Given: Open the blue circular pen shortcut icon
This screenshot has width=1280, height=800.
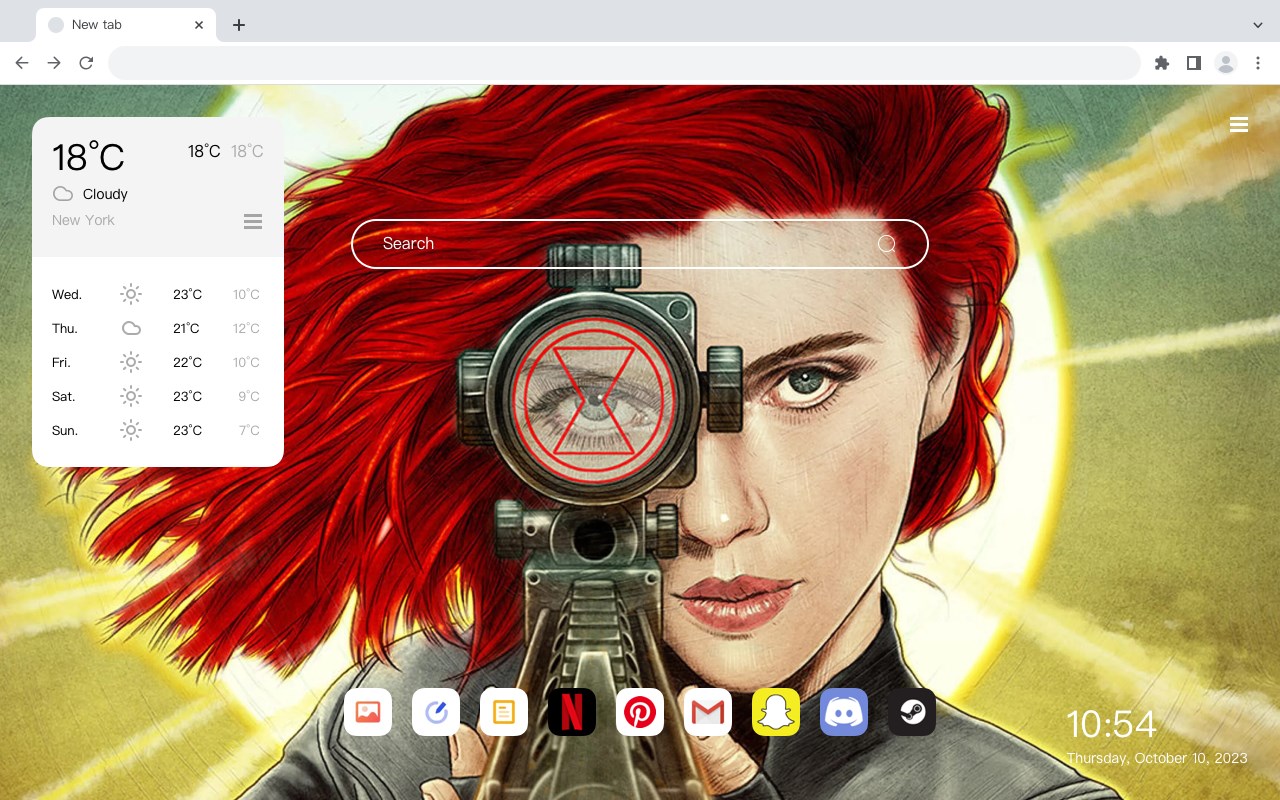Looking at the screenshot, I should point(436,712).
